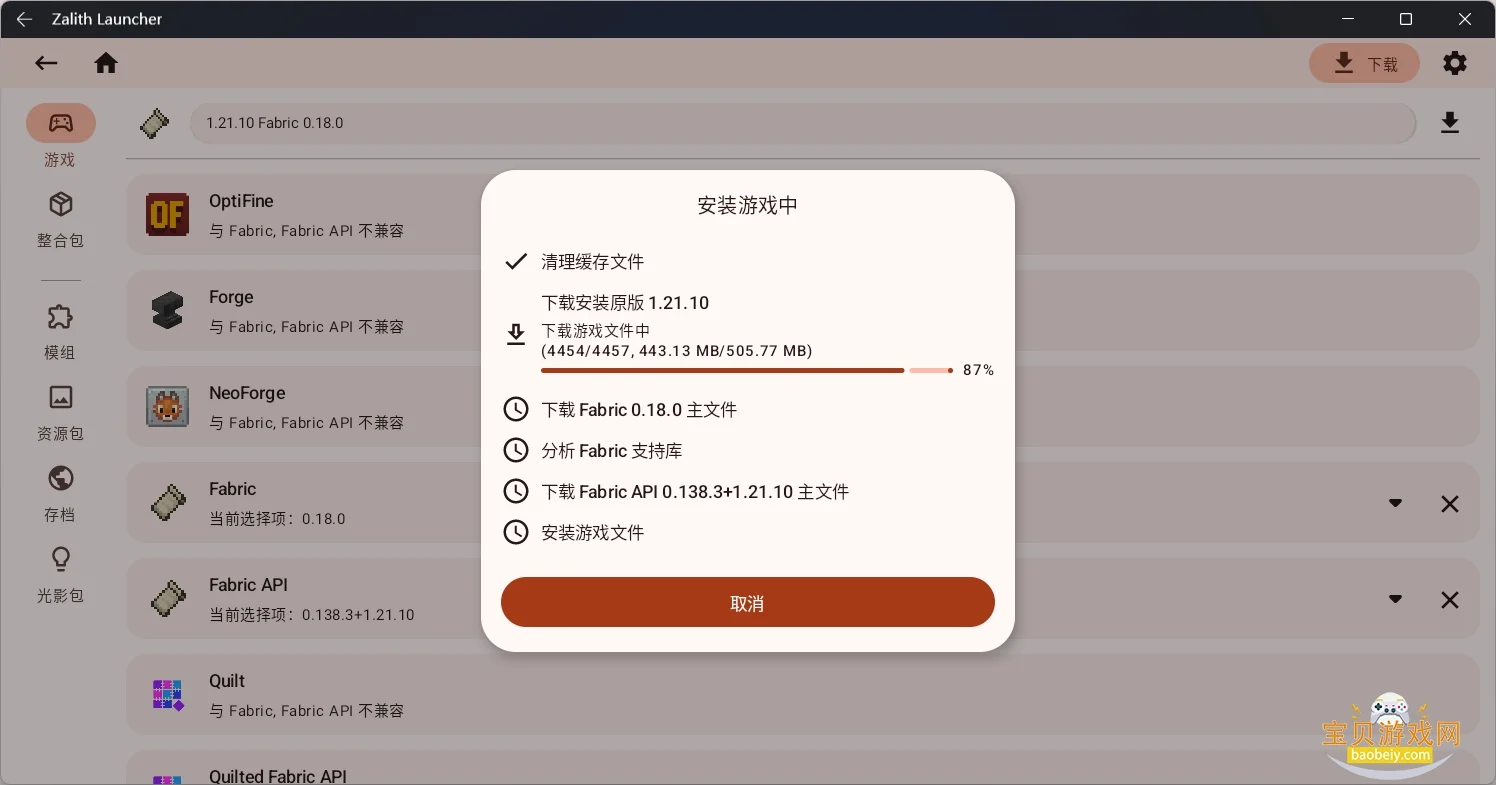This screenshot has width=1496, height=785.
Task: Click the 安装游戏中 dialog title
Action: (748, 205)
